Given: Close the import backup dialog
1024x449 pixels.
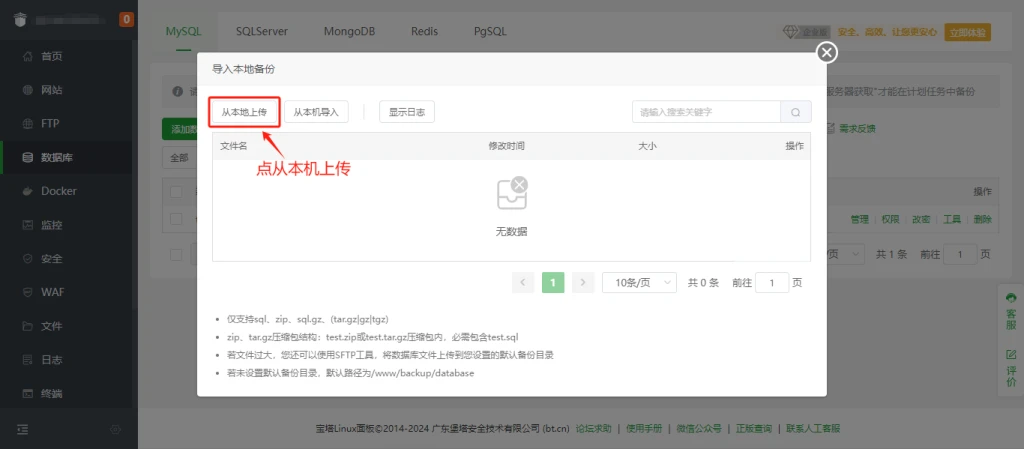Looking at the screenshot, I should pyautogui.click(x=826, y=53).
